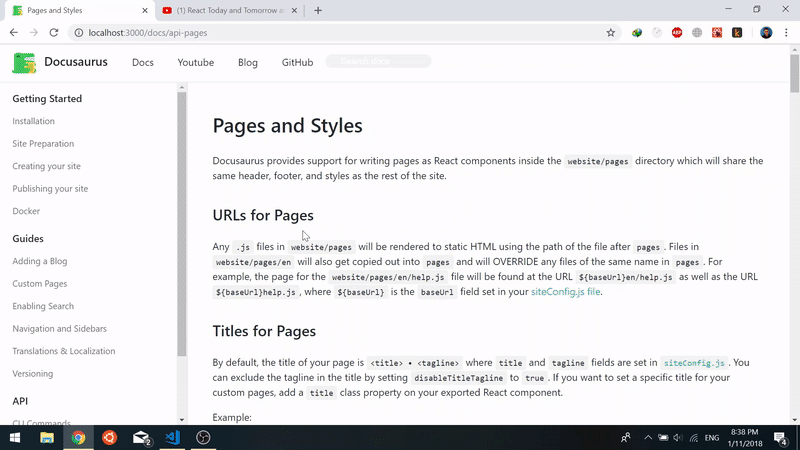Image resolution: width=800 pixels, height=450 pixels.
Task: Click the URLs for Pages heading
Action: coord(263,215)
